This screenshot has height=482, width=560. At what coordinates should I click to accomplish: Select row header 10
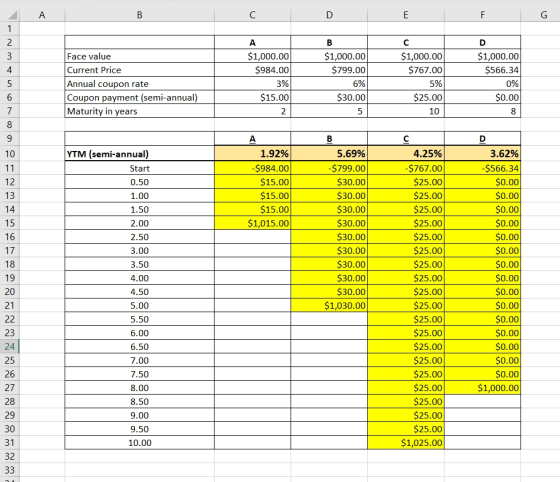[x=10, y=154]
